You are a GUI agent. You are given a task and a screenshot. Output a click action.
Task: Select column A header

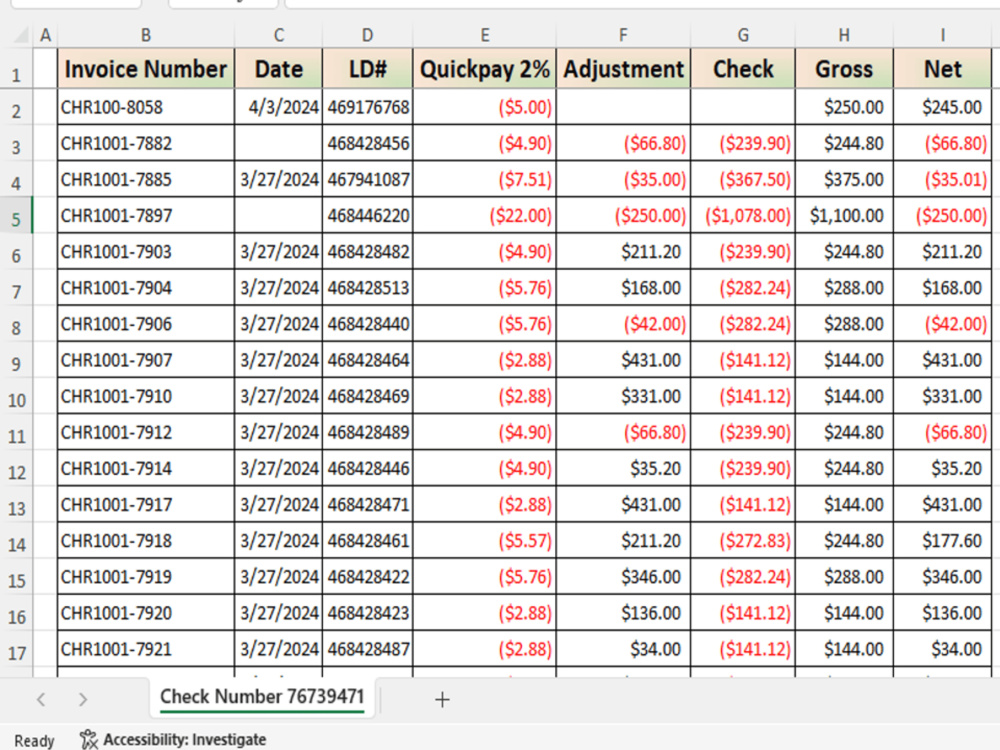pyautogui.click(x=46, y=33)
